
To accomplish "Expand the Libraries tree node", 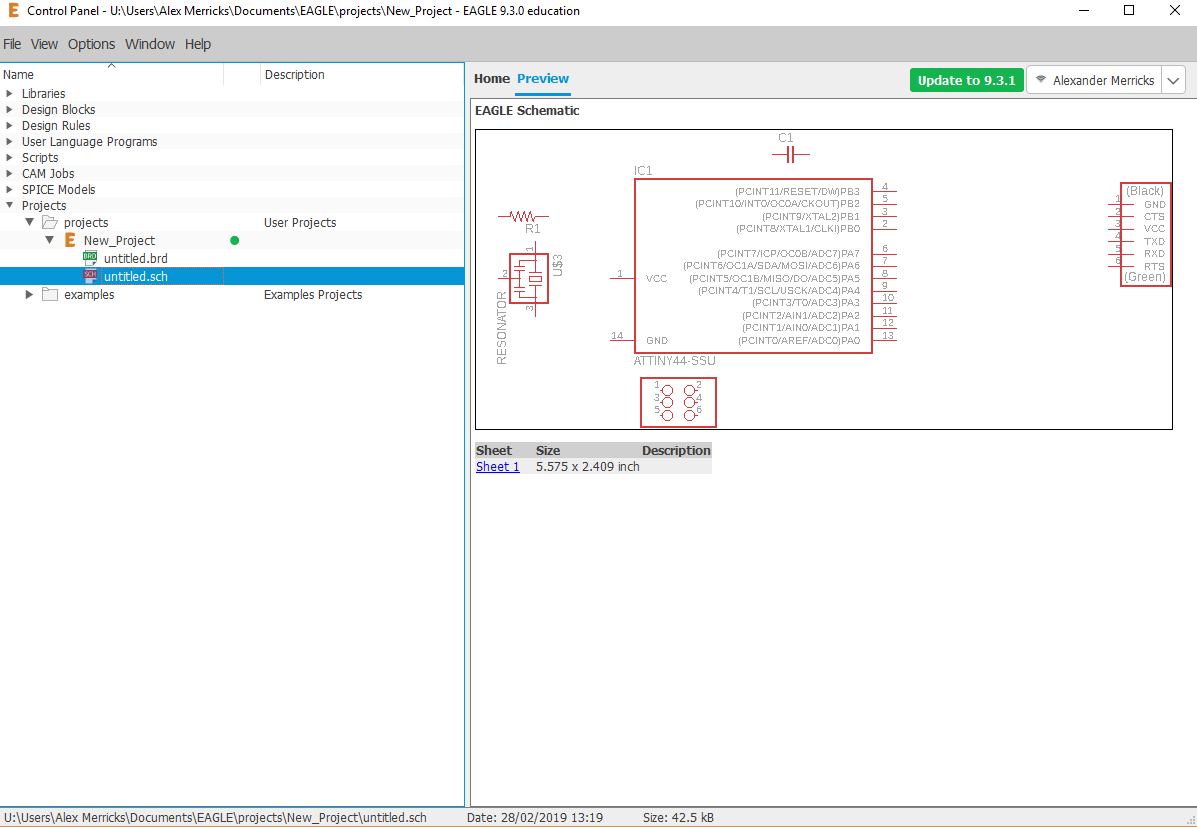I will click(x=9, y=94).
